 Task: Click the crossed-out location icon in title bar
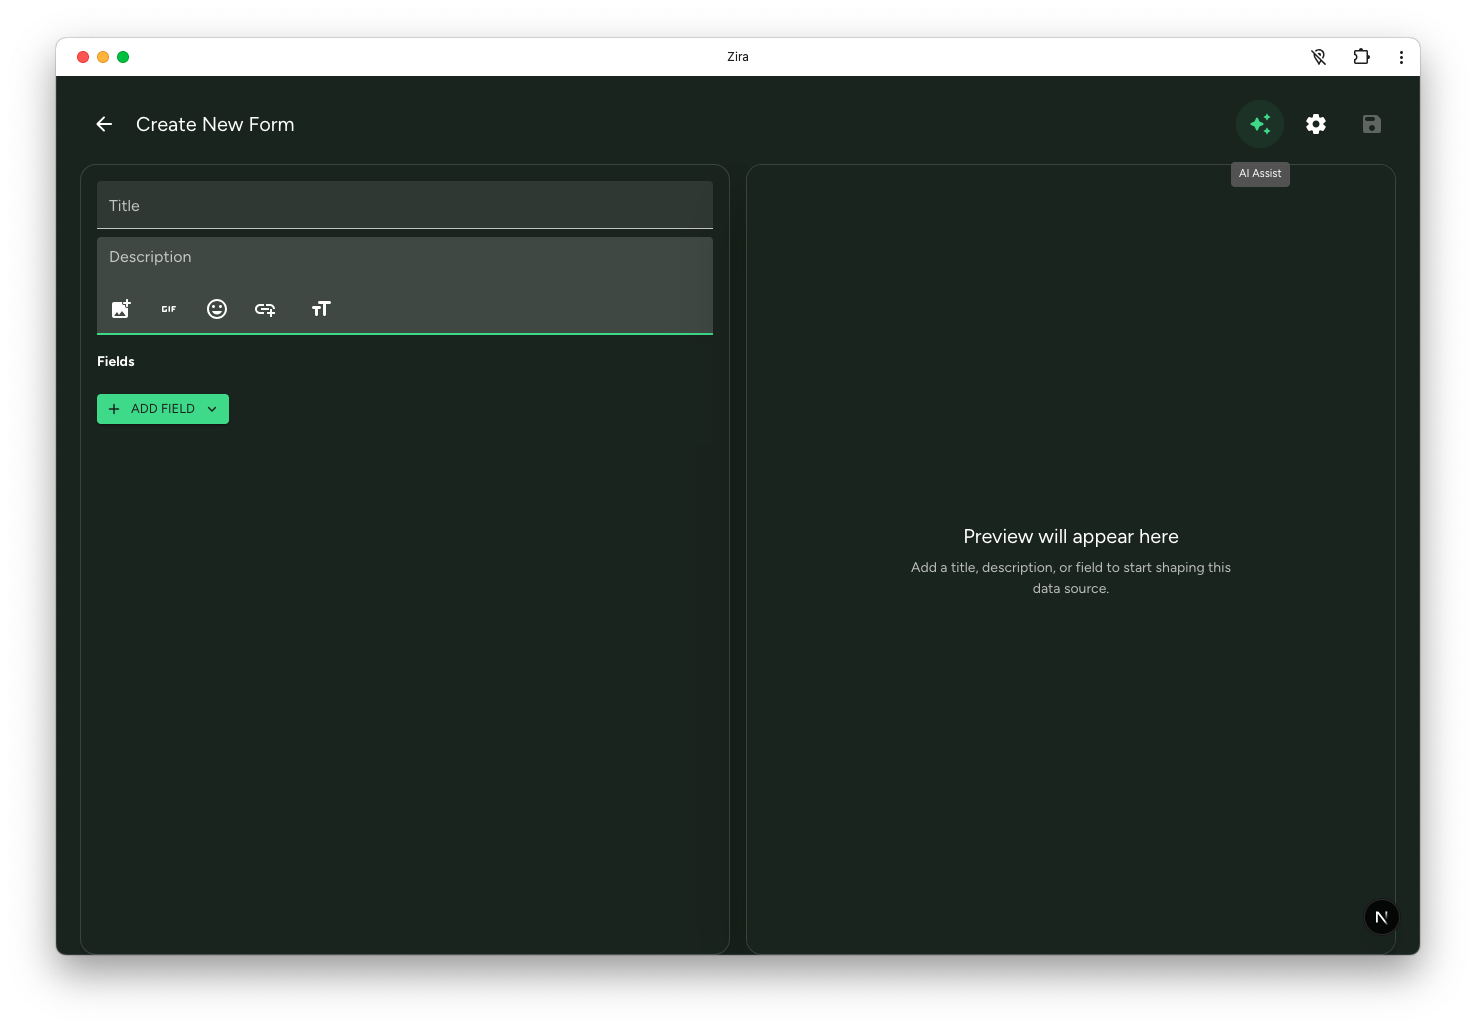click(1319, 57)
